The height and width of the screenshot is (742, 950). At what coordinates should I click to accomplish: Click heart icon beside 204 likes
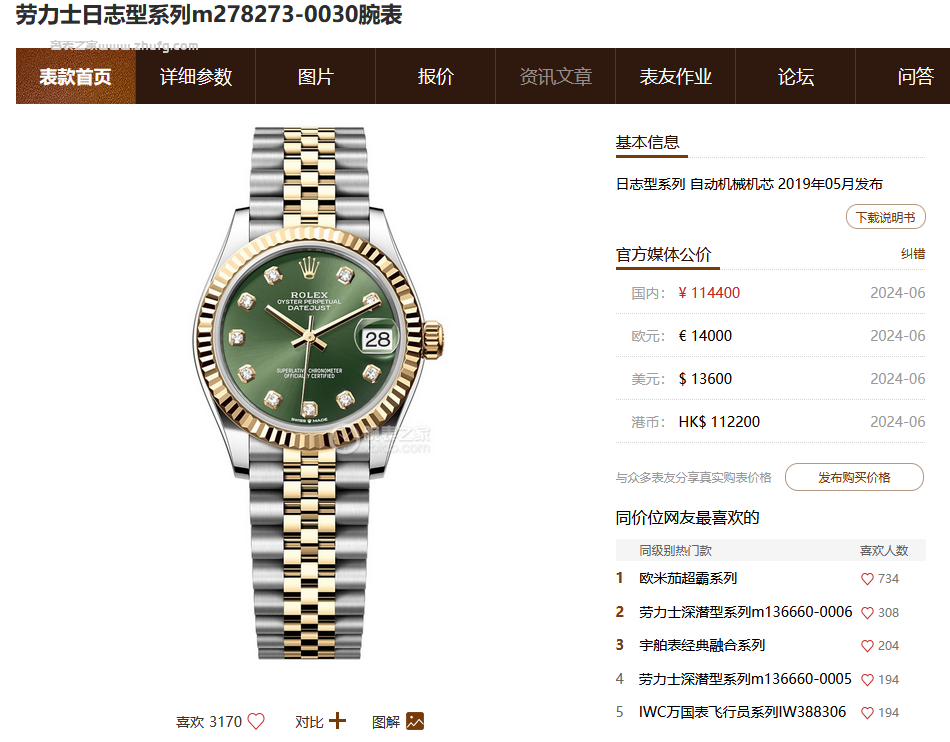[867, 646]
